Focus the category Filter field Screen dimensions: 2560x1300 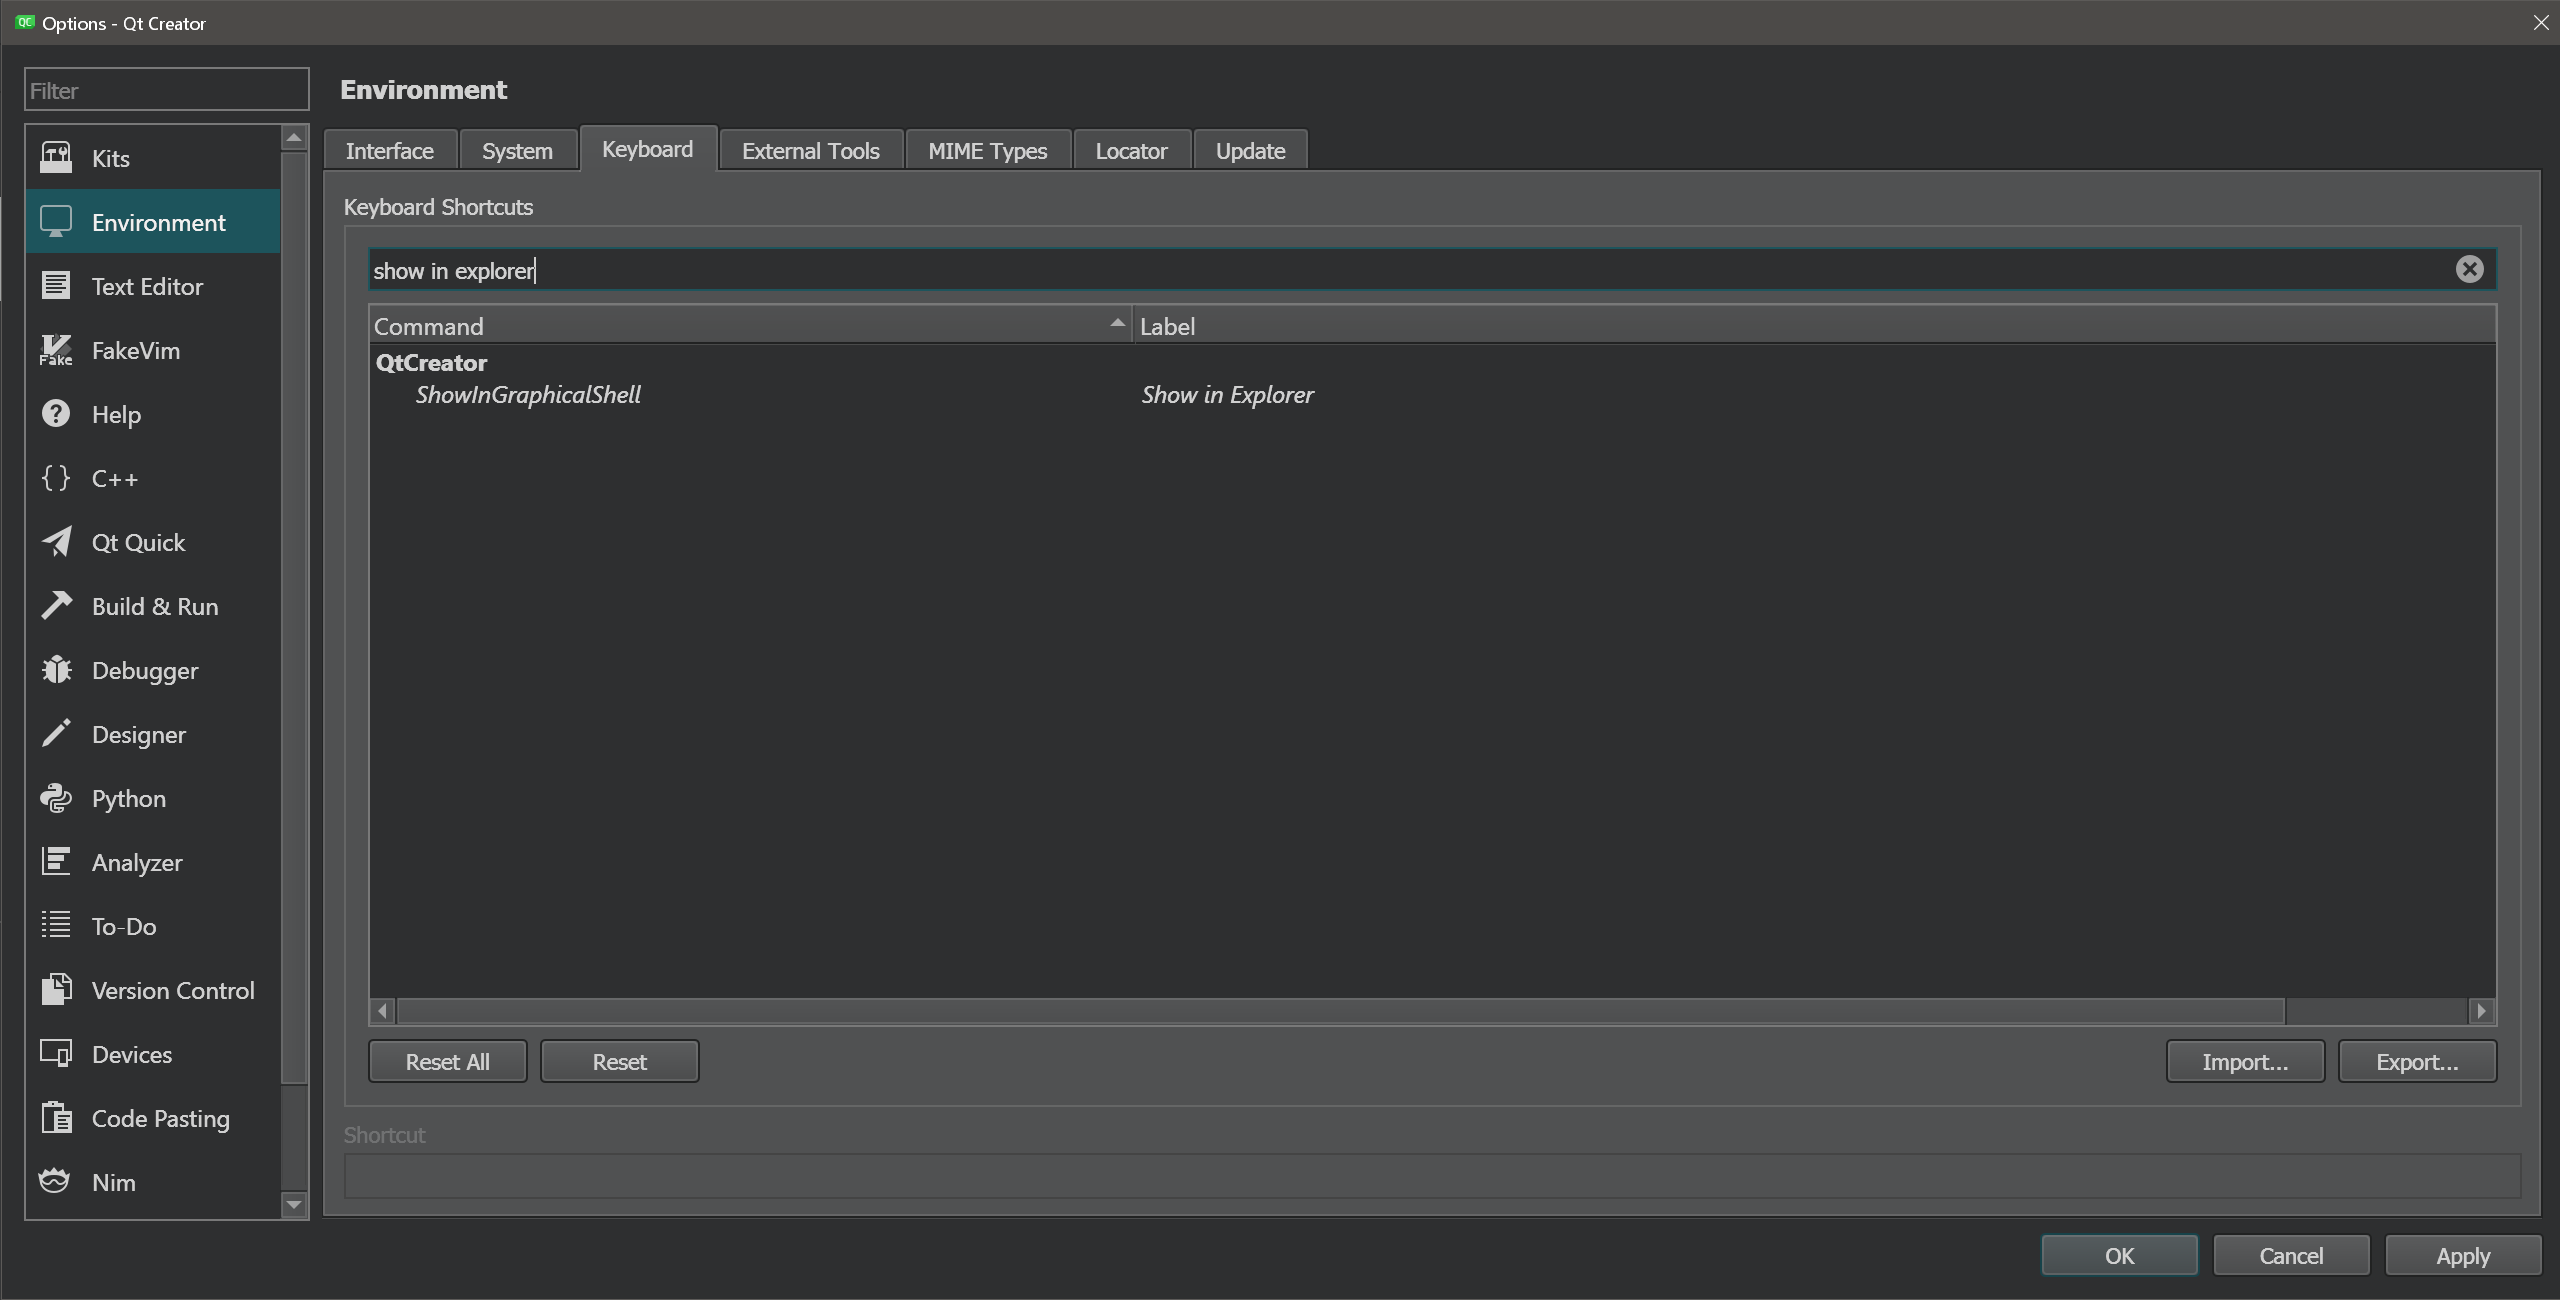click(166, 91)
